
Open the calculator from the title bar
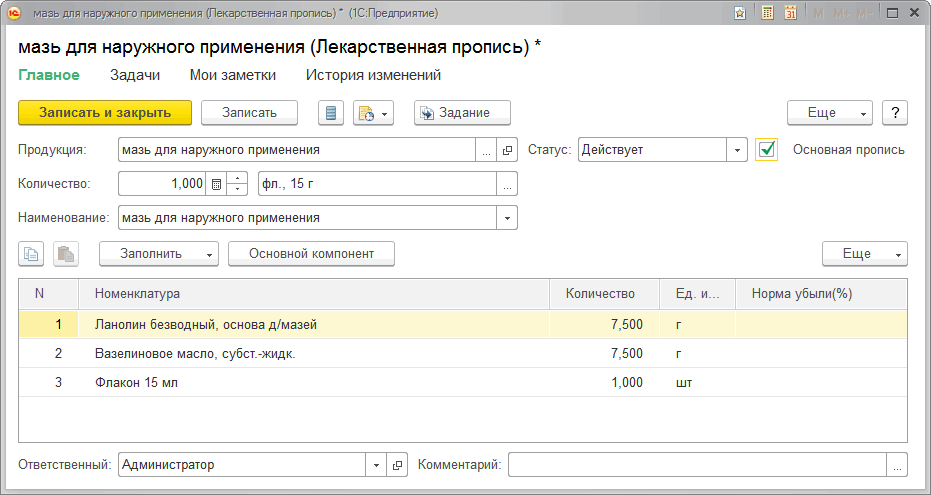coord(767,14)
